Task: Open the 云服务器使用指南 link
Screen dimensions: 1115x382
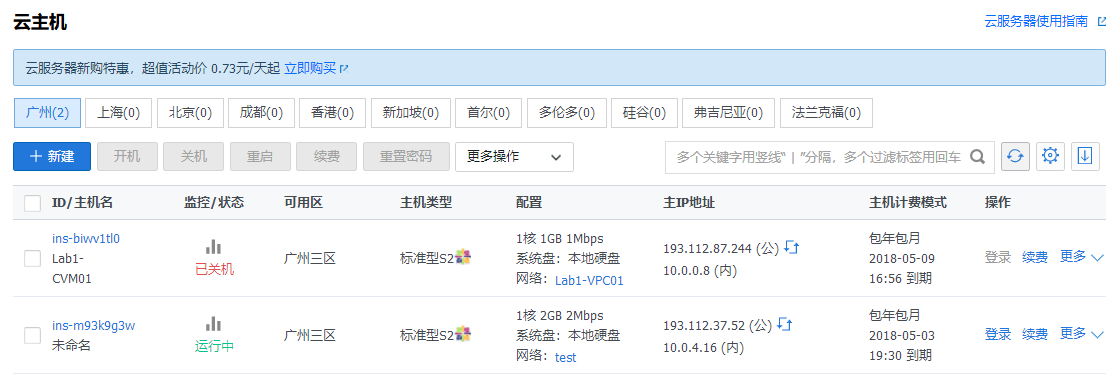Action: click(x=1036, y=21)
